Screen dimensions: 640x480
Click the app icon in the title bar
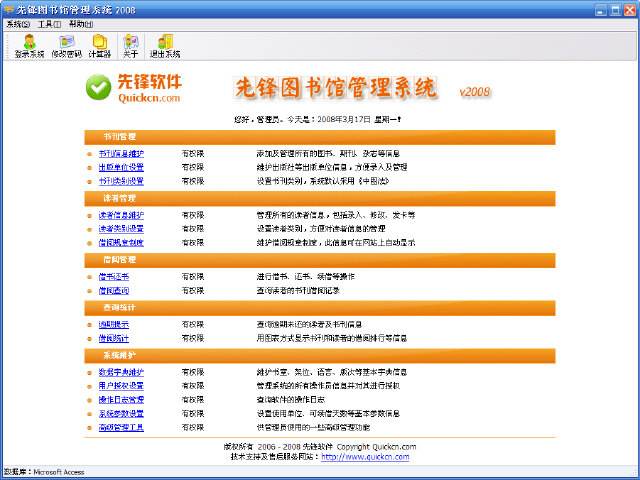(x=8, y=9)
